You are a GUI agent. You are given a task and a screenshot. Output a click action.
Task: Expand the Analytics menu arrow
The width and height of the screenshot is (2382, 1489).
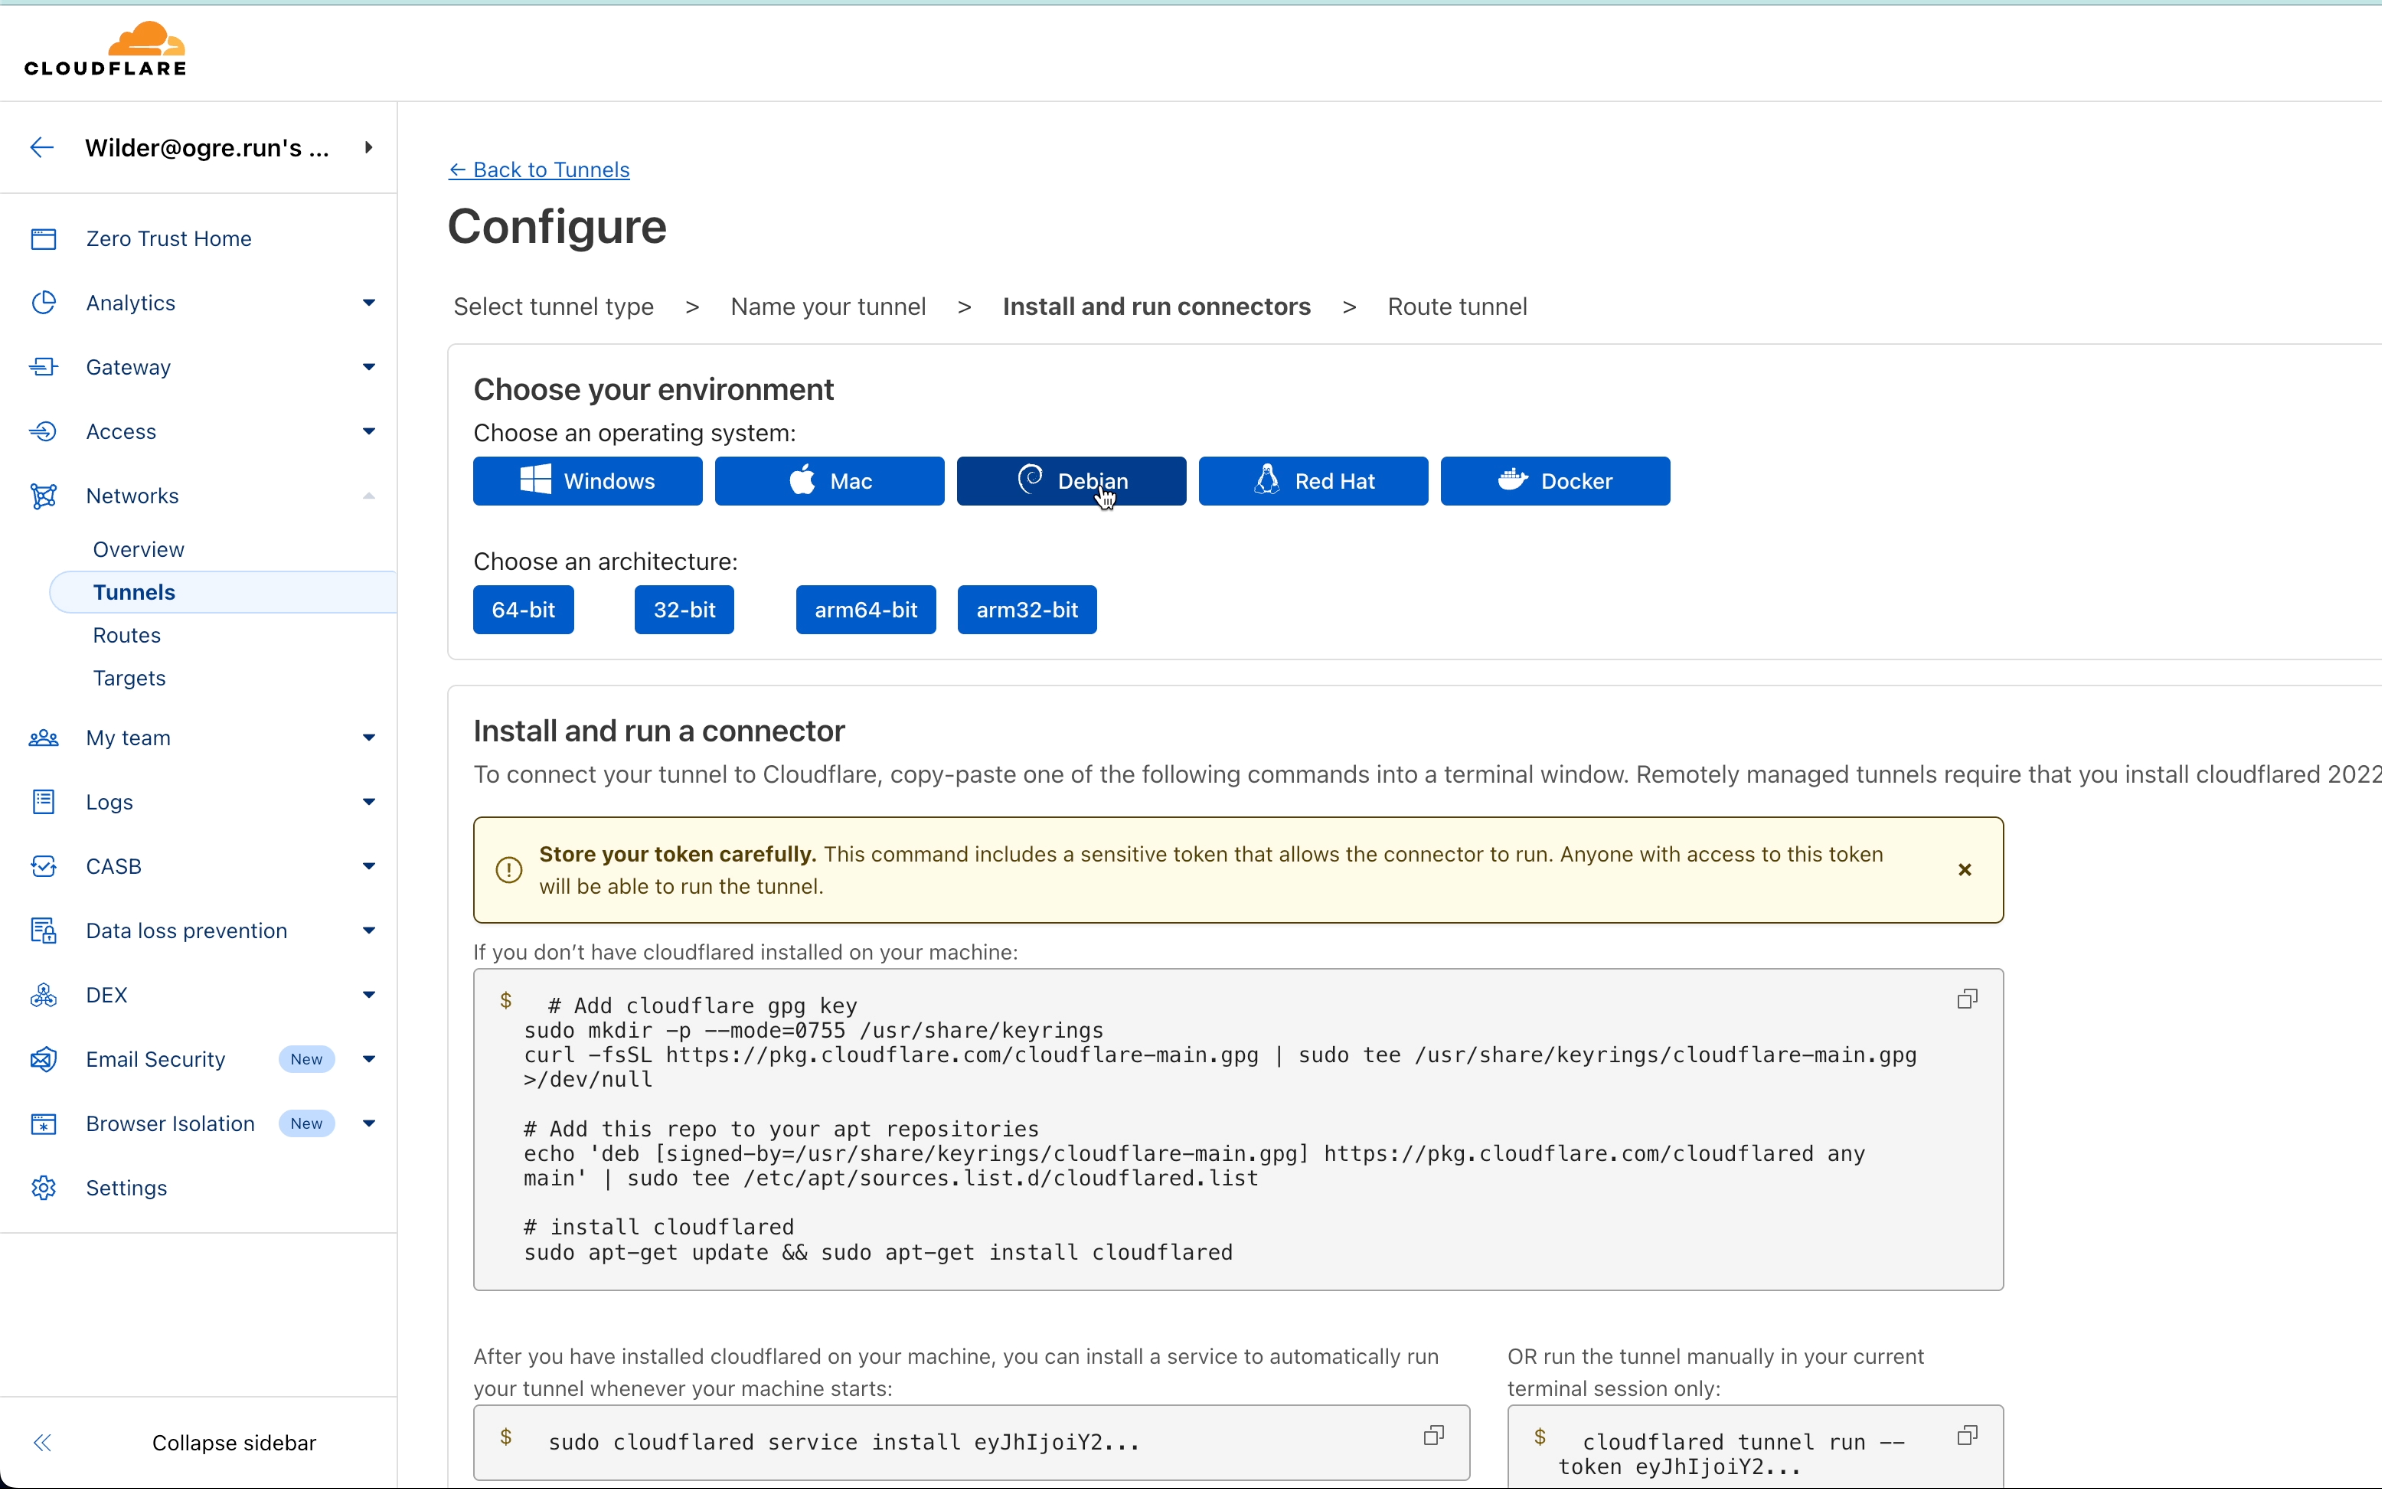click(x=368, y=303)
